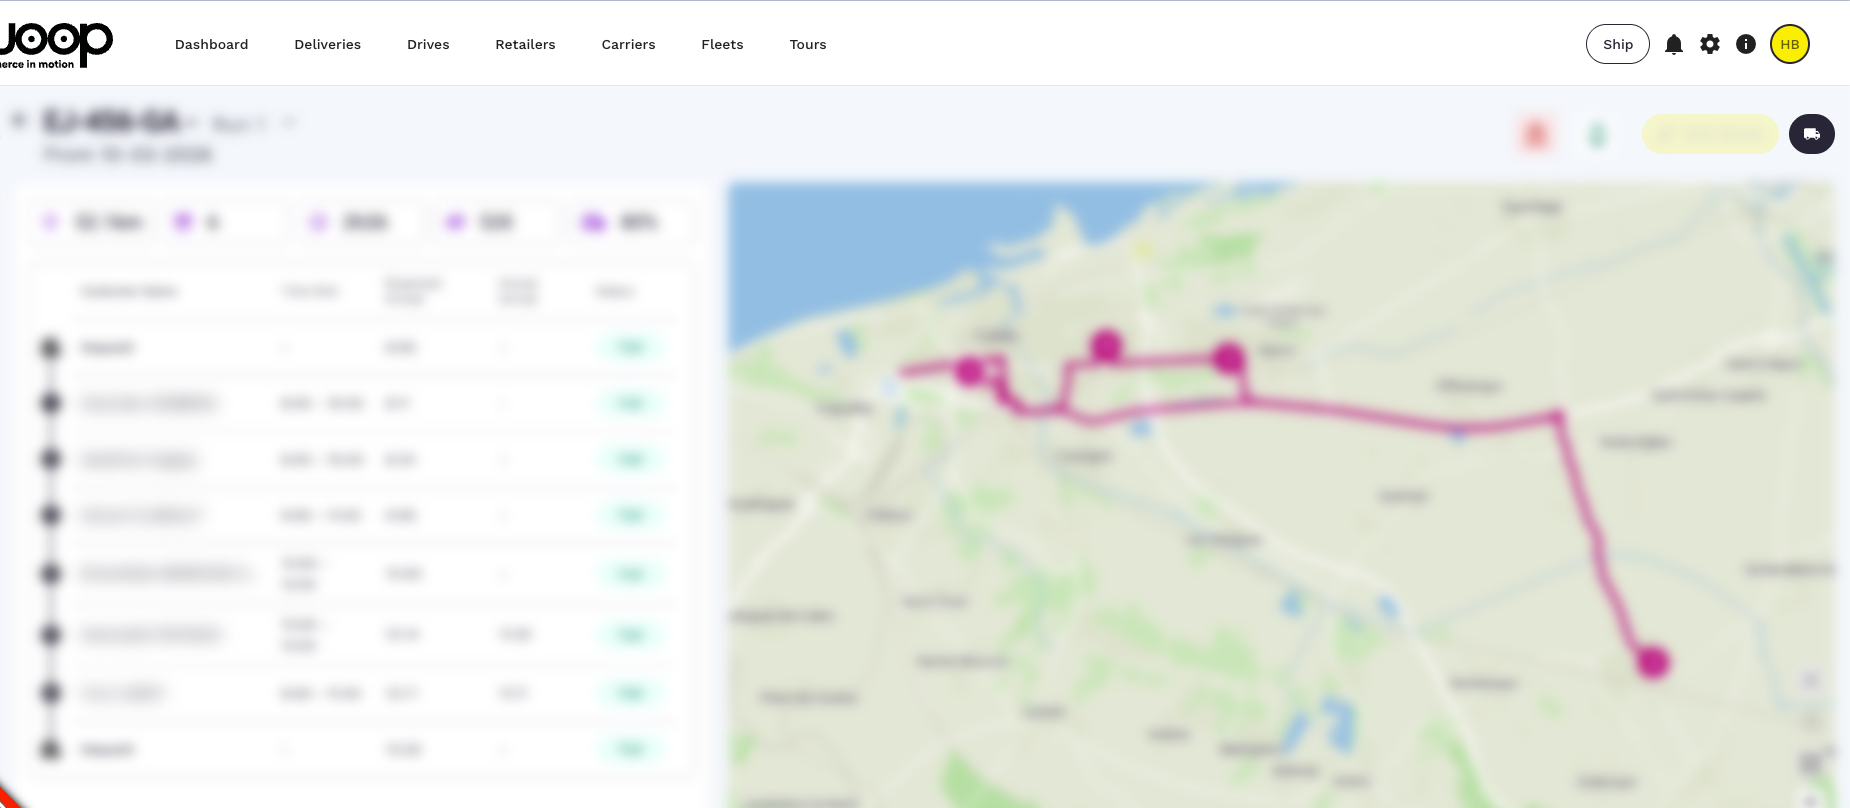This screenshot has width=1850, height=808.
Task: Go back using the arrow beside tour title
Action: pyautogui.click(x=18, y=121)
